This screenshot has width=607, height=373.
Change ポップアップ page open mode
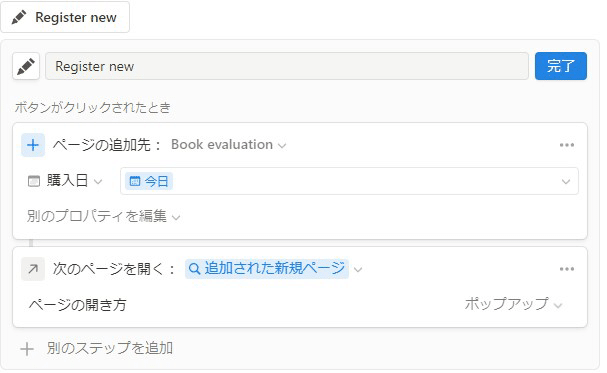513,304
